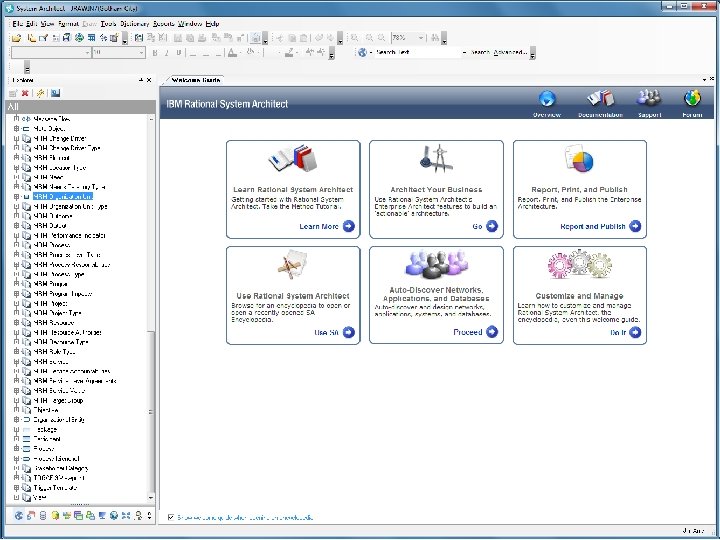Open the Documentation books icon
Viewport: 720px width, 540px height.
pos(601,99)
